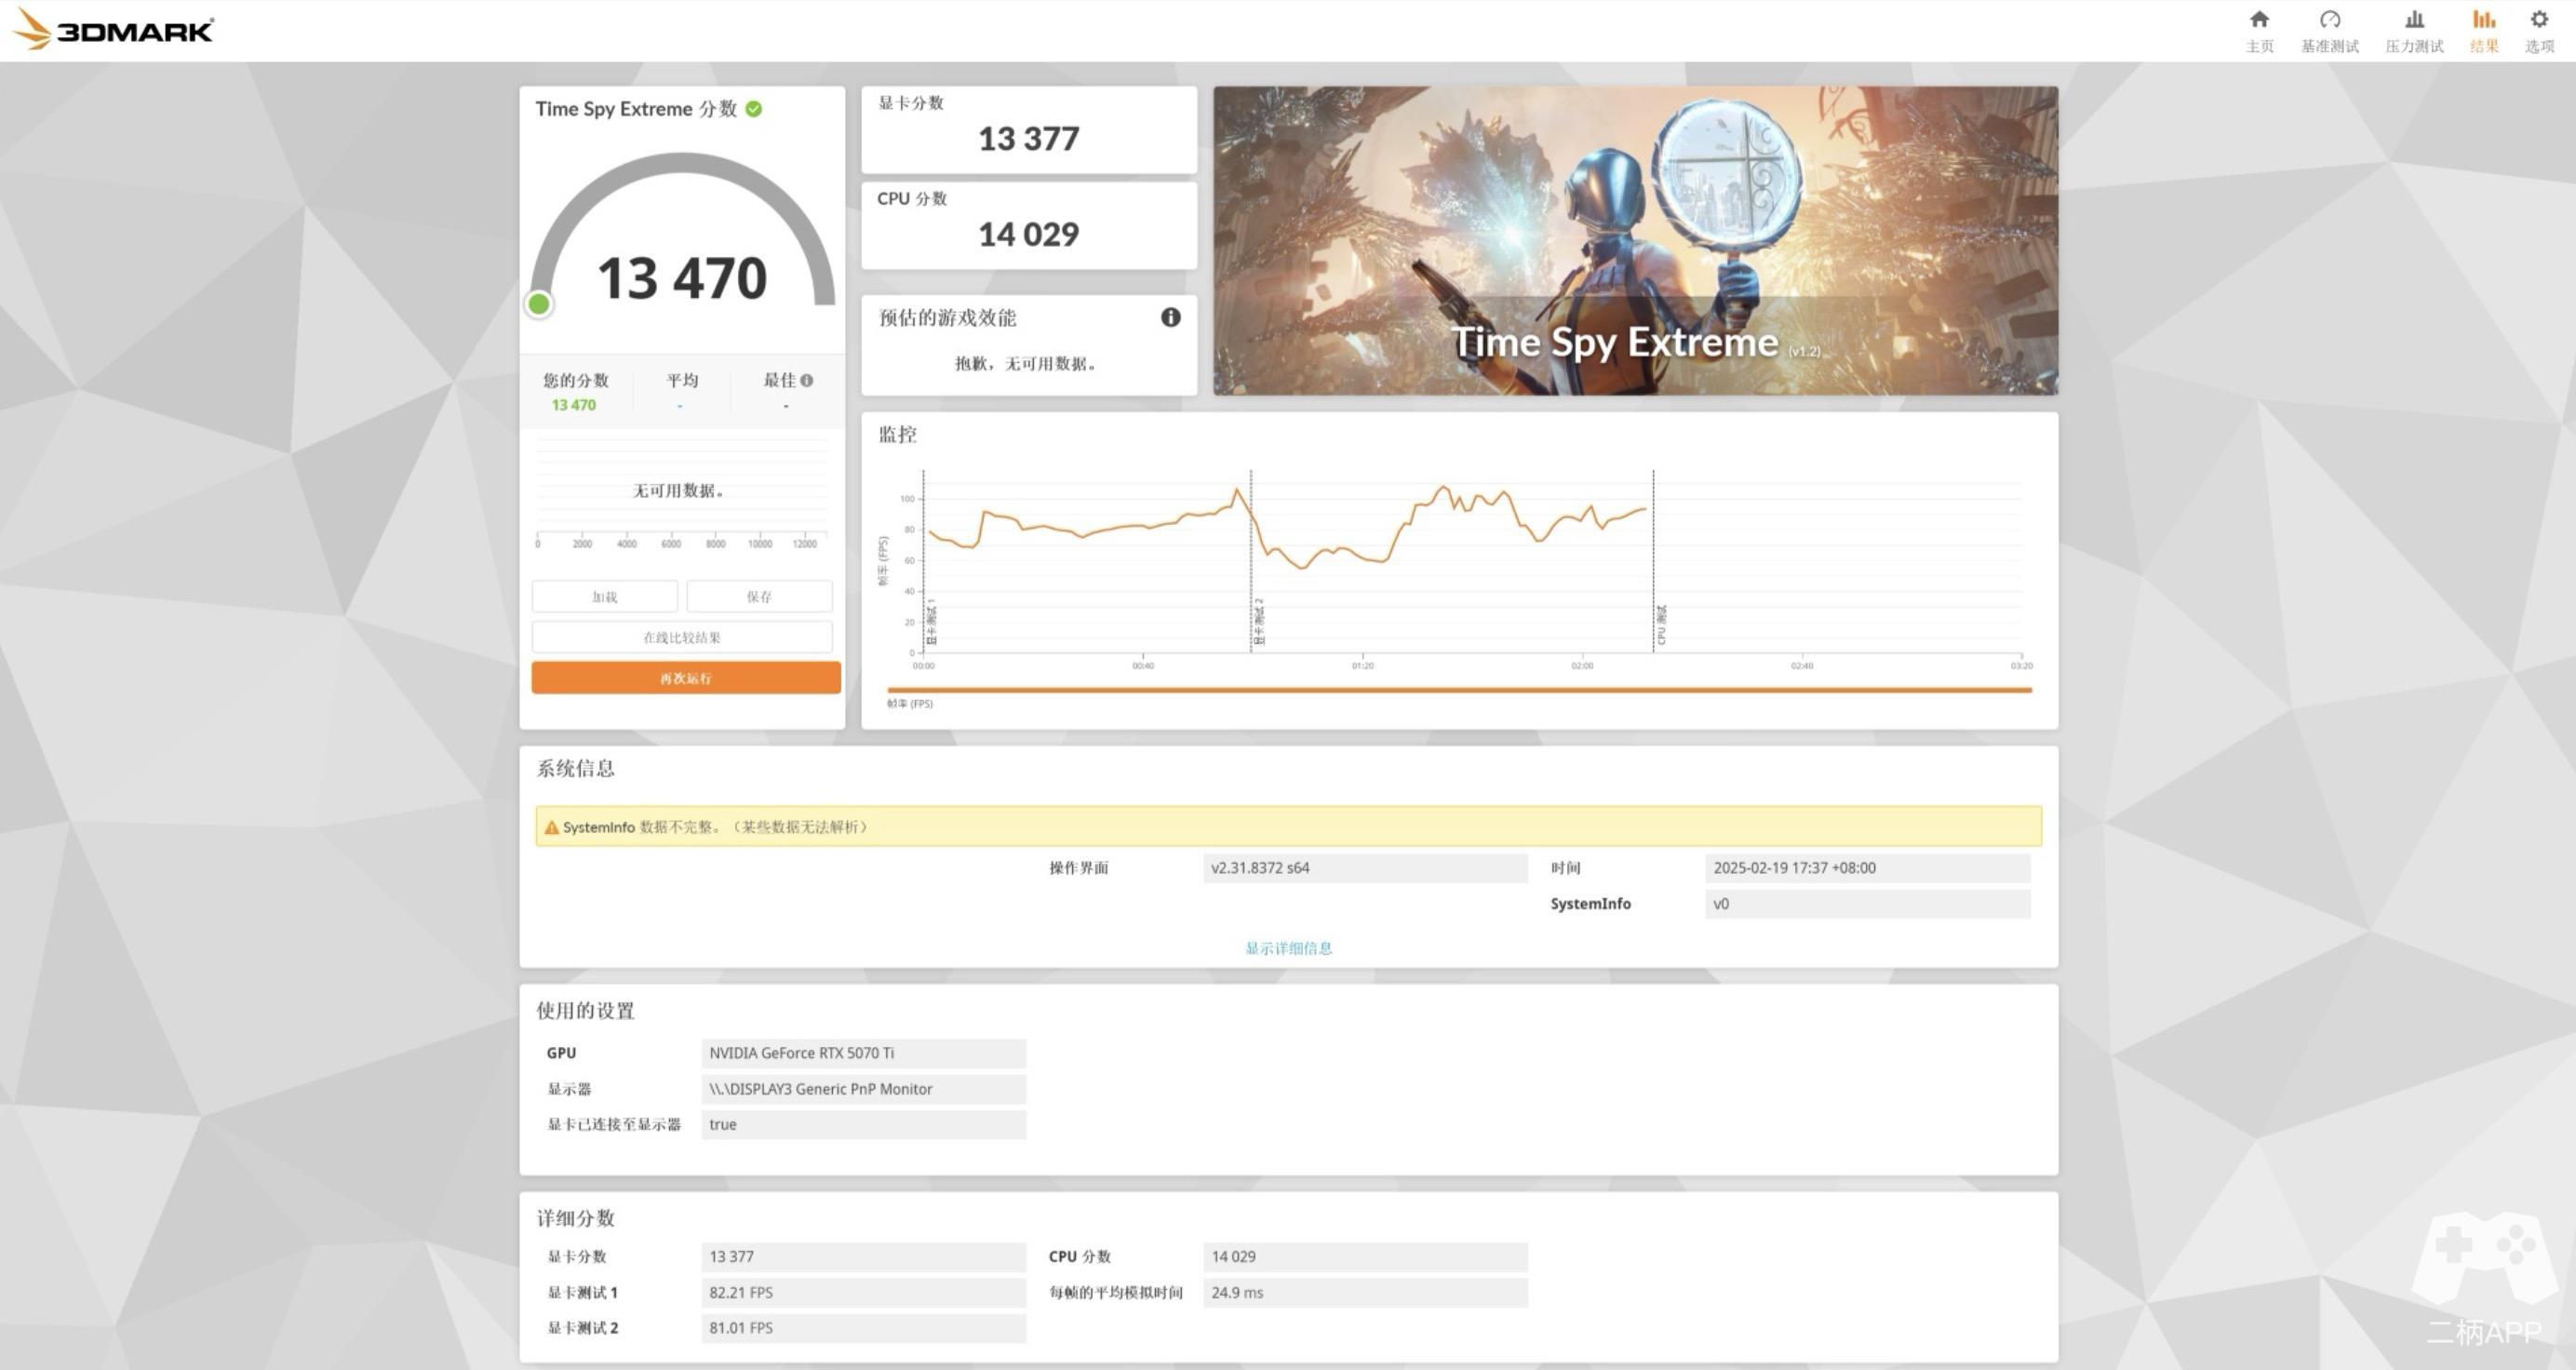The height and width of the screenshot is (1370, 2576).
Task: Click the 保存 save button
Action: click(759, 597)
